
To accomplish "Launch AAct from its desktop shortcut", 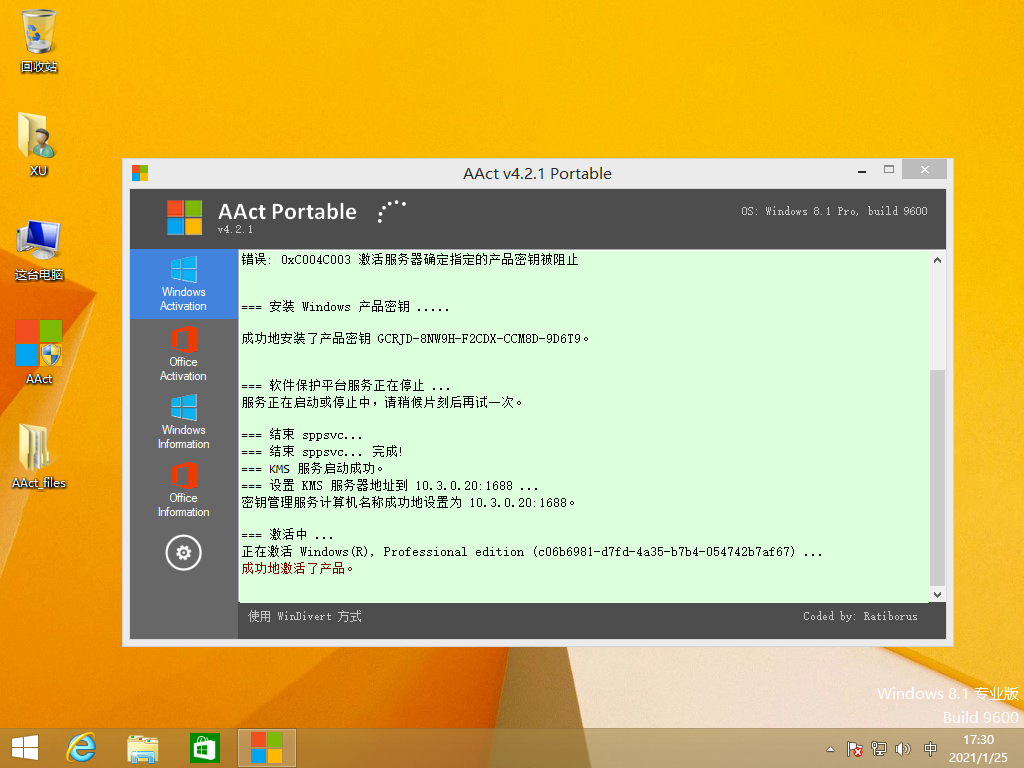I will click(x=38, y=345).
